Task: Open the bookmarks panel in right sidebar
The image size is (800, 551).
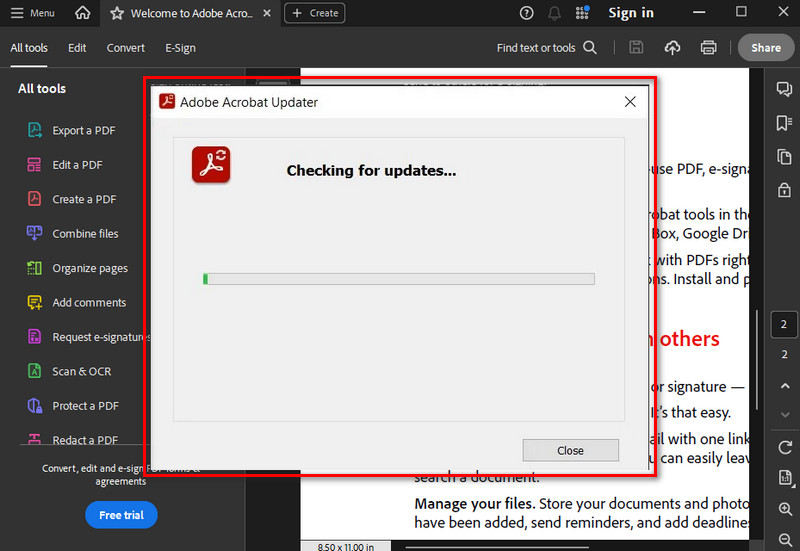Action: pos(784,123)
